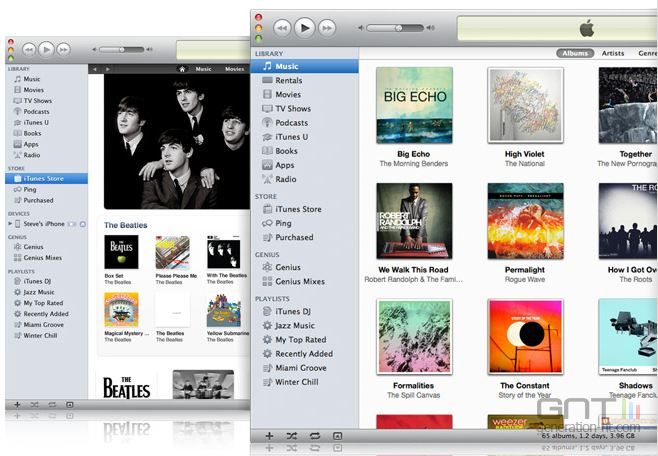Eject Steve's iPhone in the back window
Image resolution: width=658 pixels, height=456 pixels.
[83, 224]
